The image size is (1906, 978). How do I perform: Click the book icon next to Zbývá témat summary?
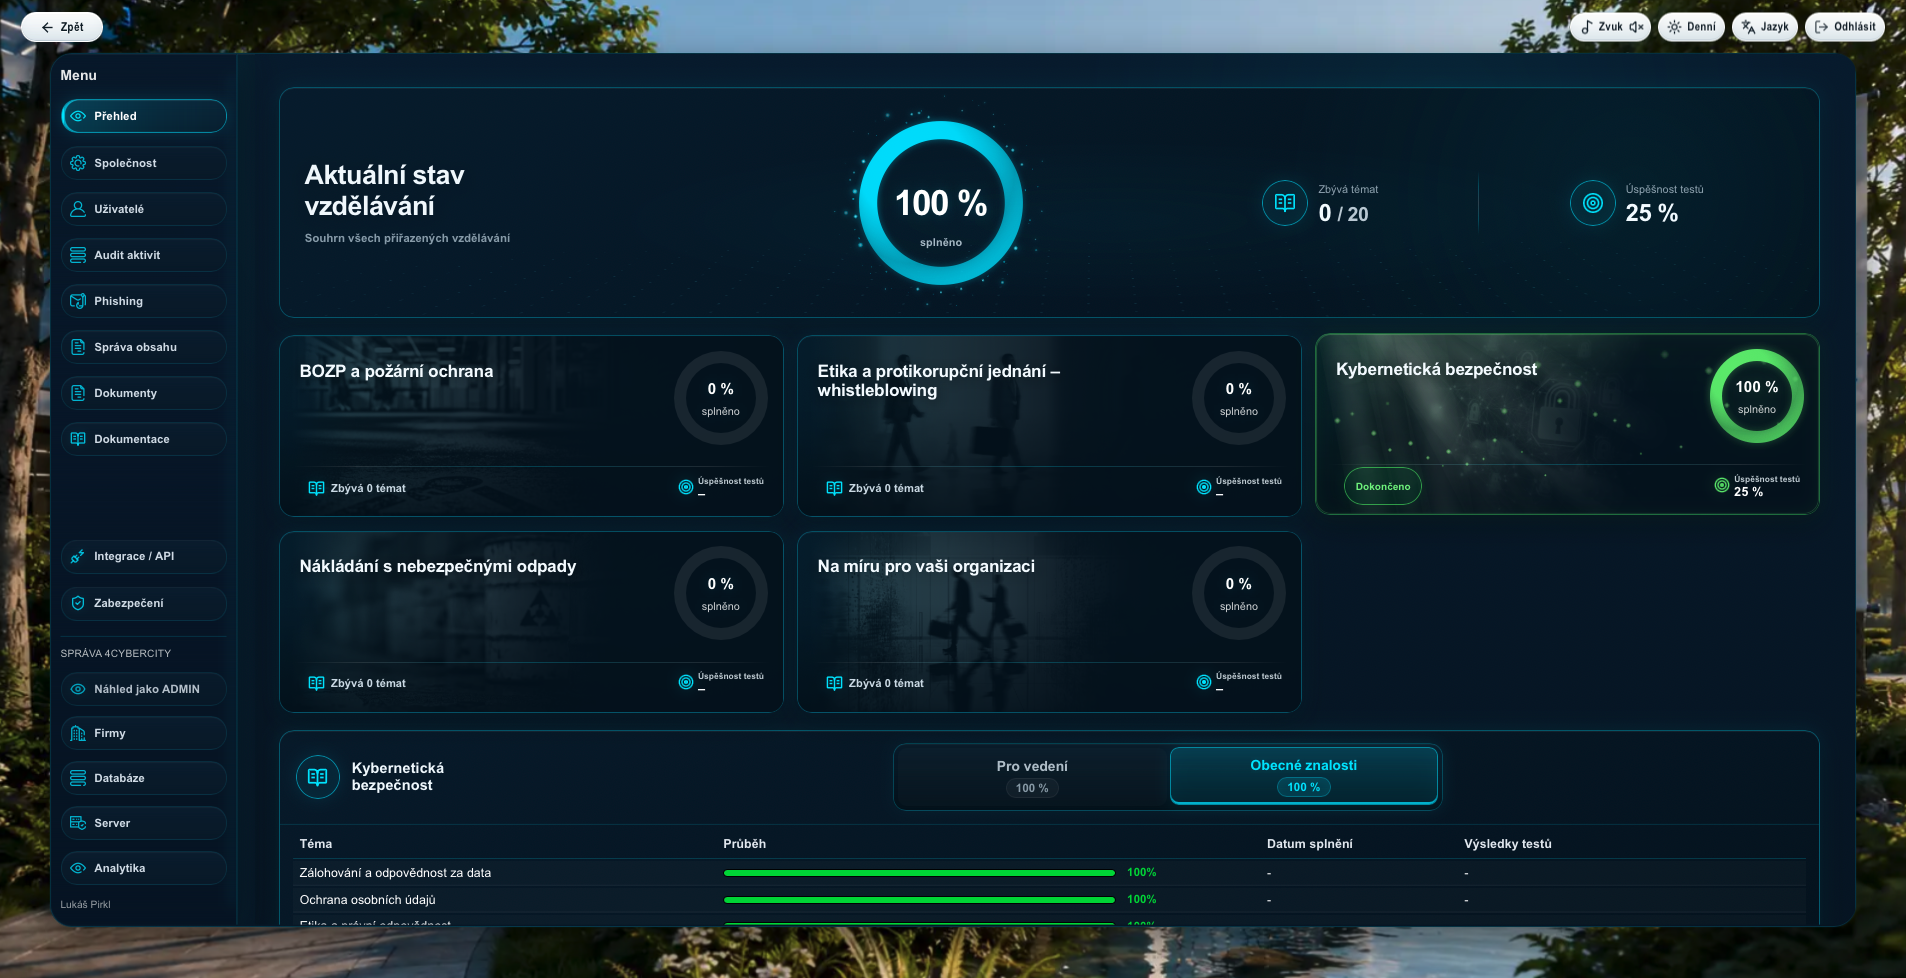coord(1285,203)
